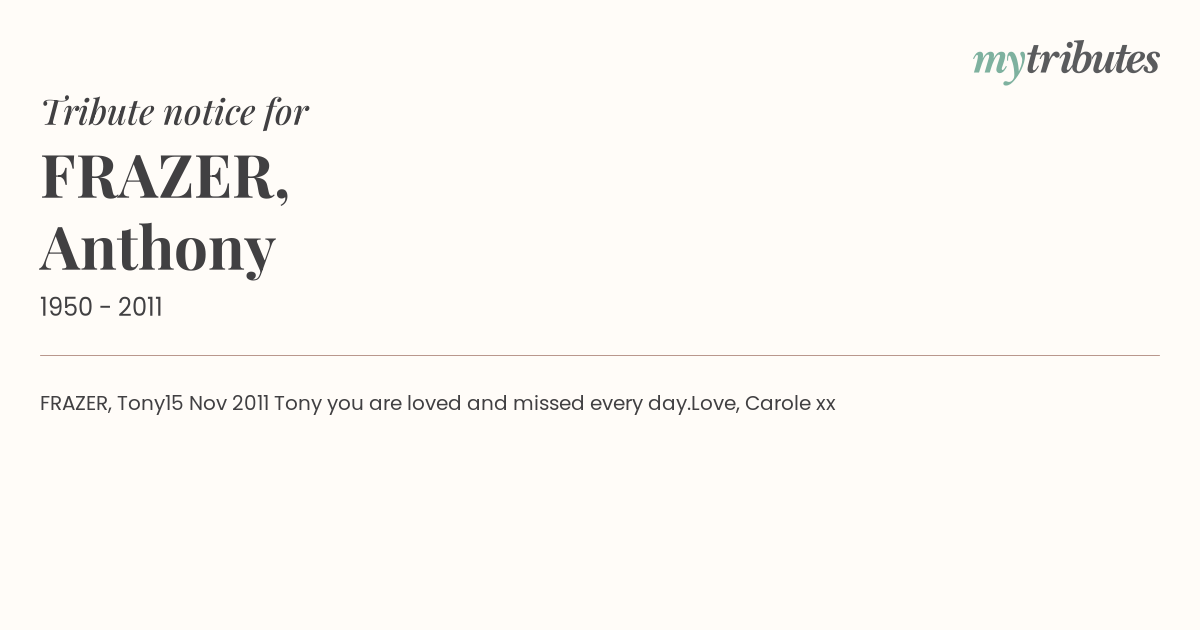Click the "Nov" in the tribute message date

[207, 404]
